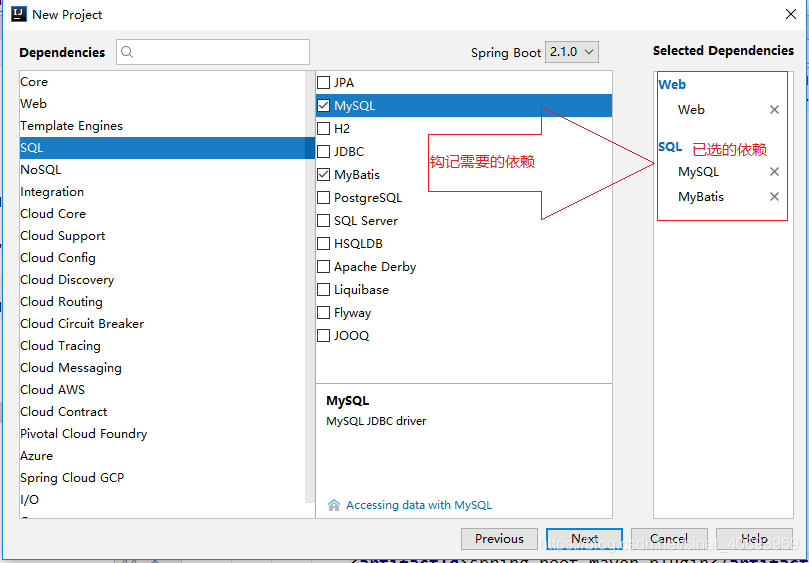Open Pivotal Cloud Foundry category
809x563 pixels.
[x=162, y=434]
